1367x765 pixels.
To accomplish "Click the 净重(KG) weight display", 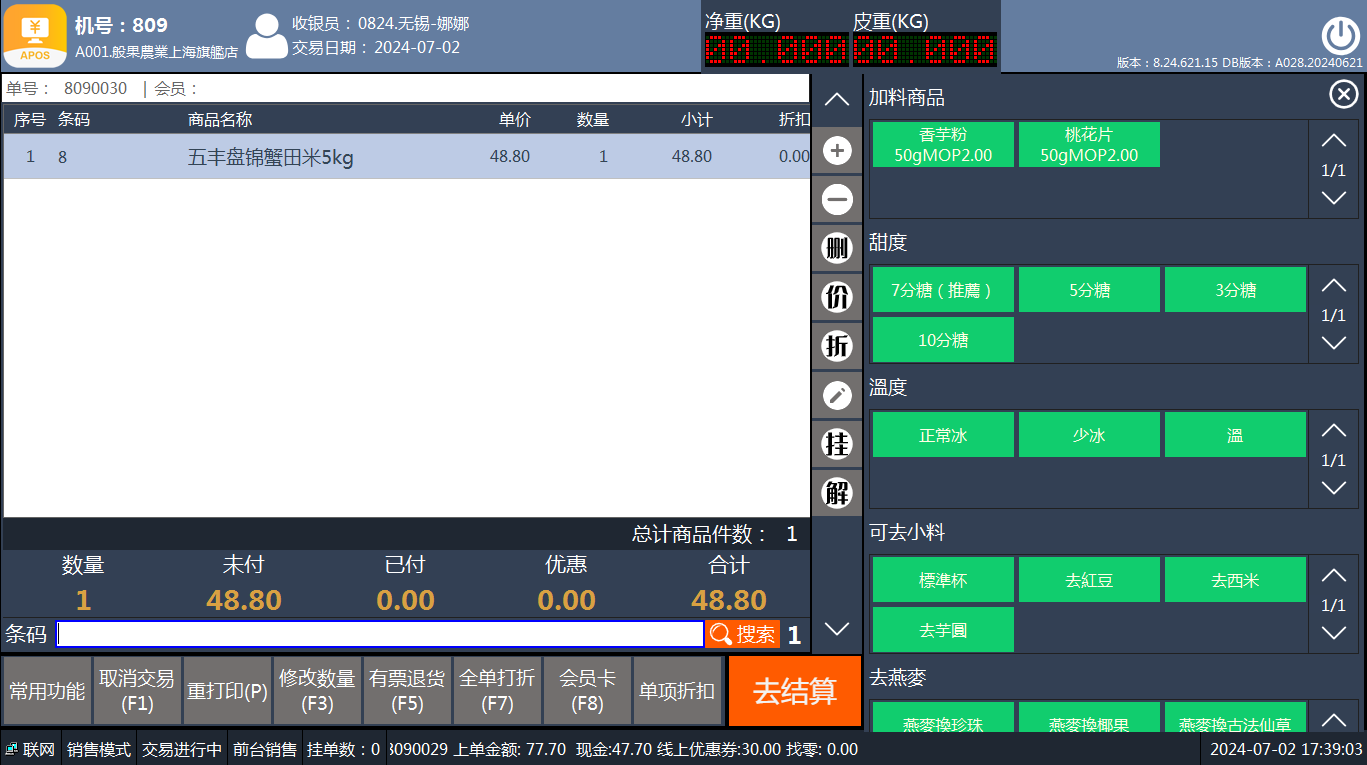I will pyautogui.click(x=775, y=49).
